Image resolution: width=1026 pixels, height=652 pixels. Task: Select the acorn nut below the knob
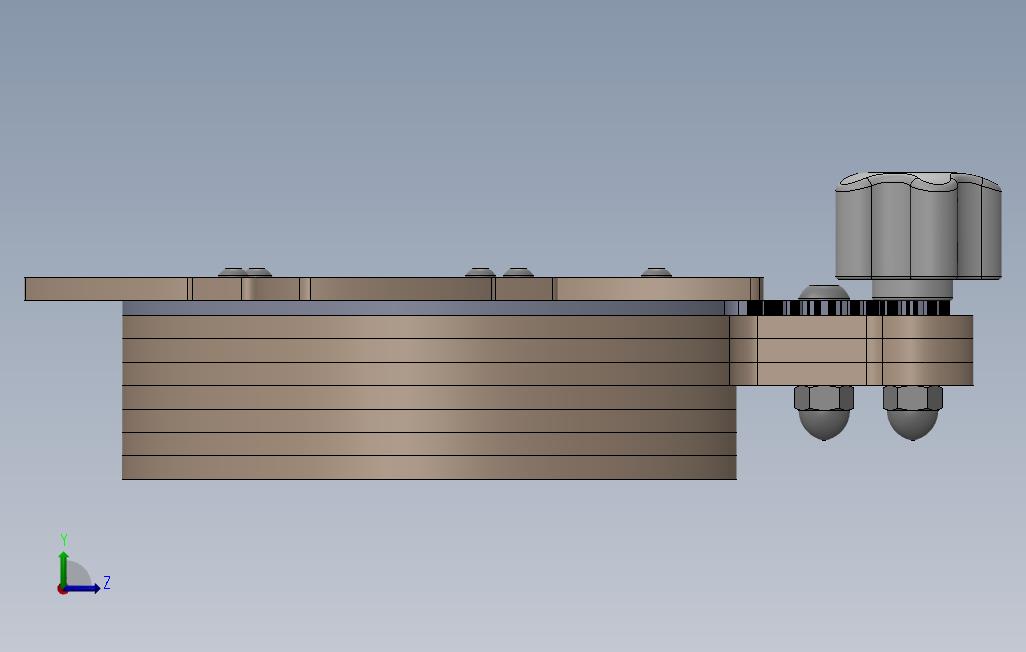tap(913, 412)
